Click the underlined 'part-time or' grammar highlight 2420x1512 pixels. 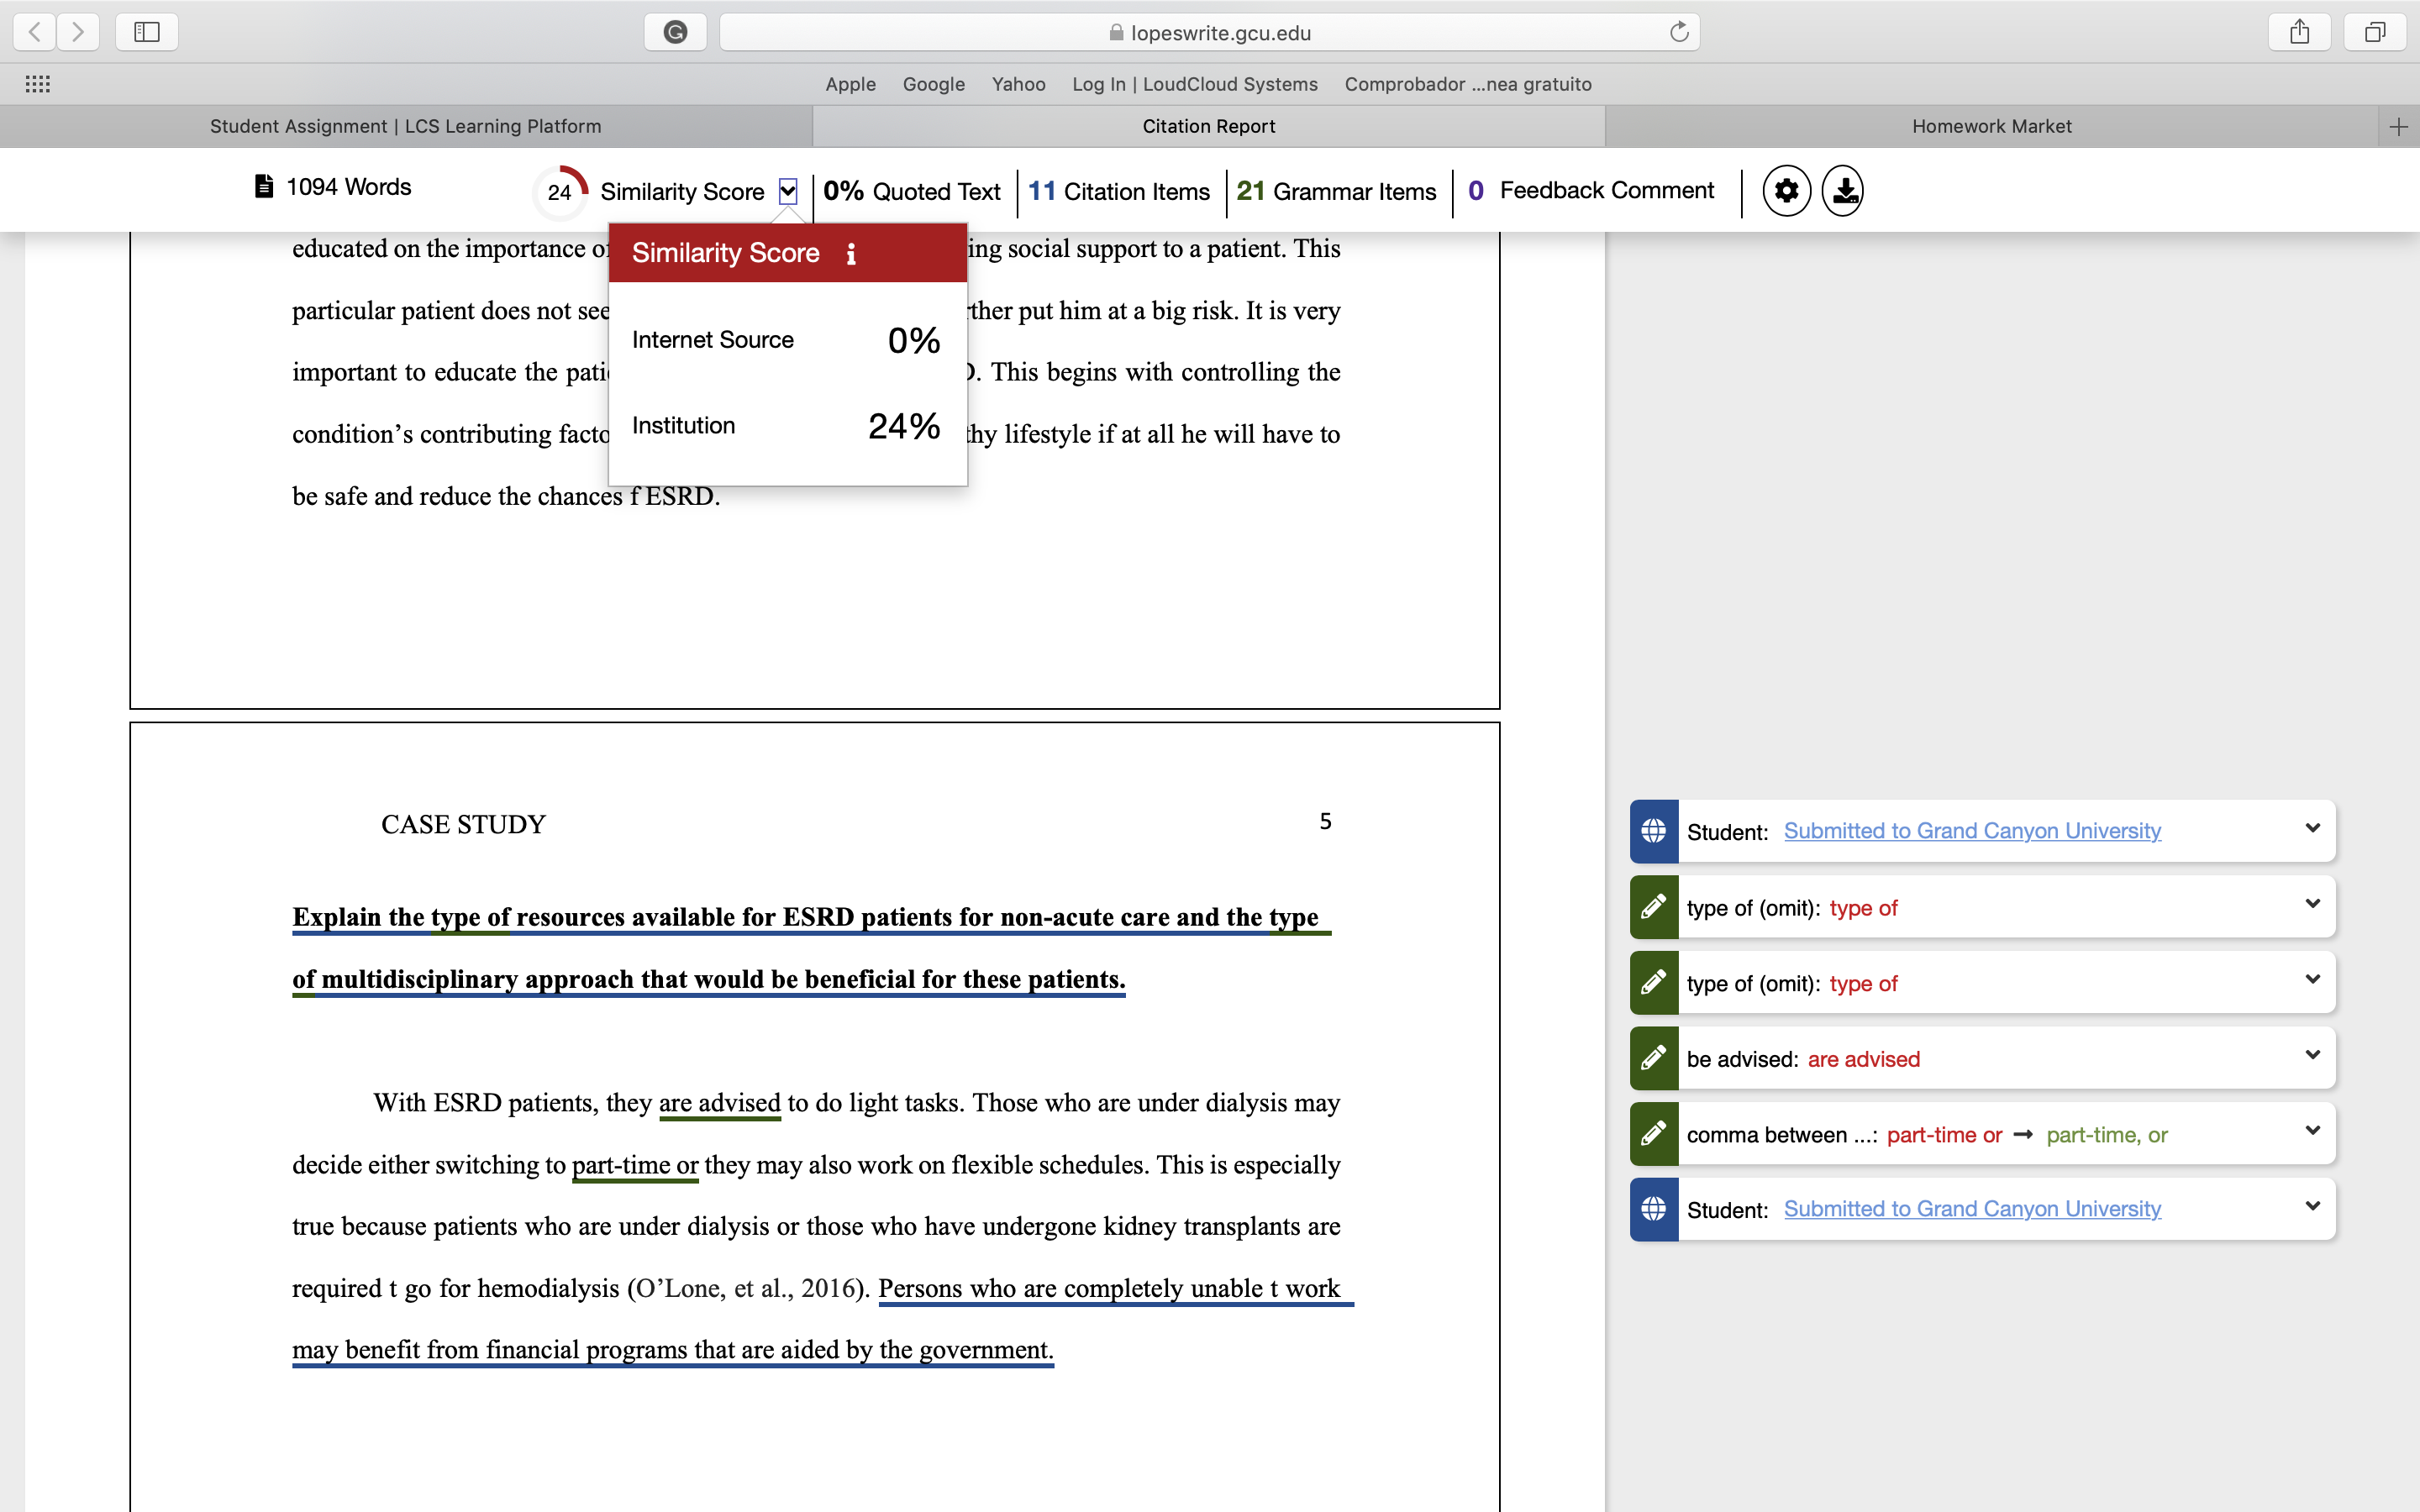click(635, 1165)
